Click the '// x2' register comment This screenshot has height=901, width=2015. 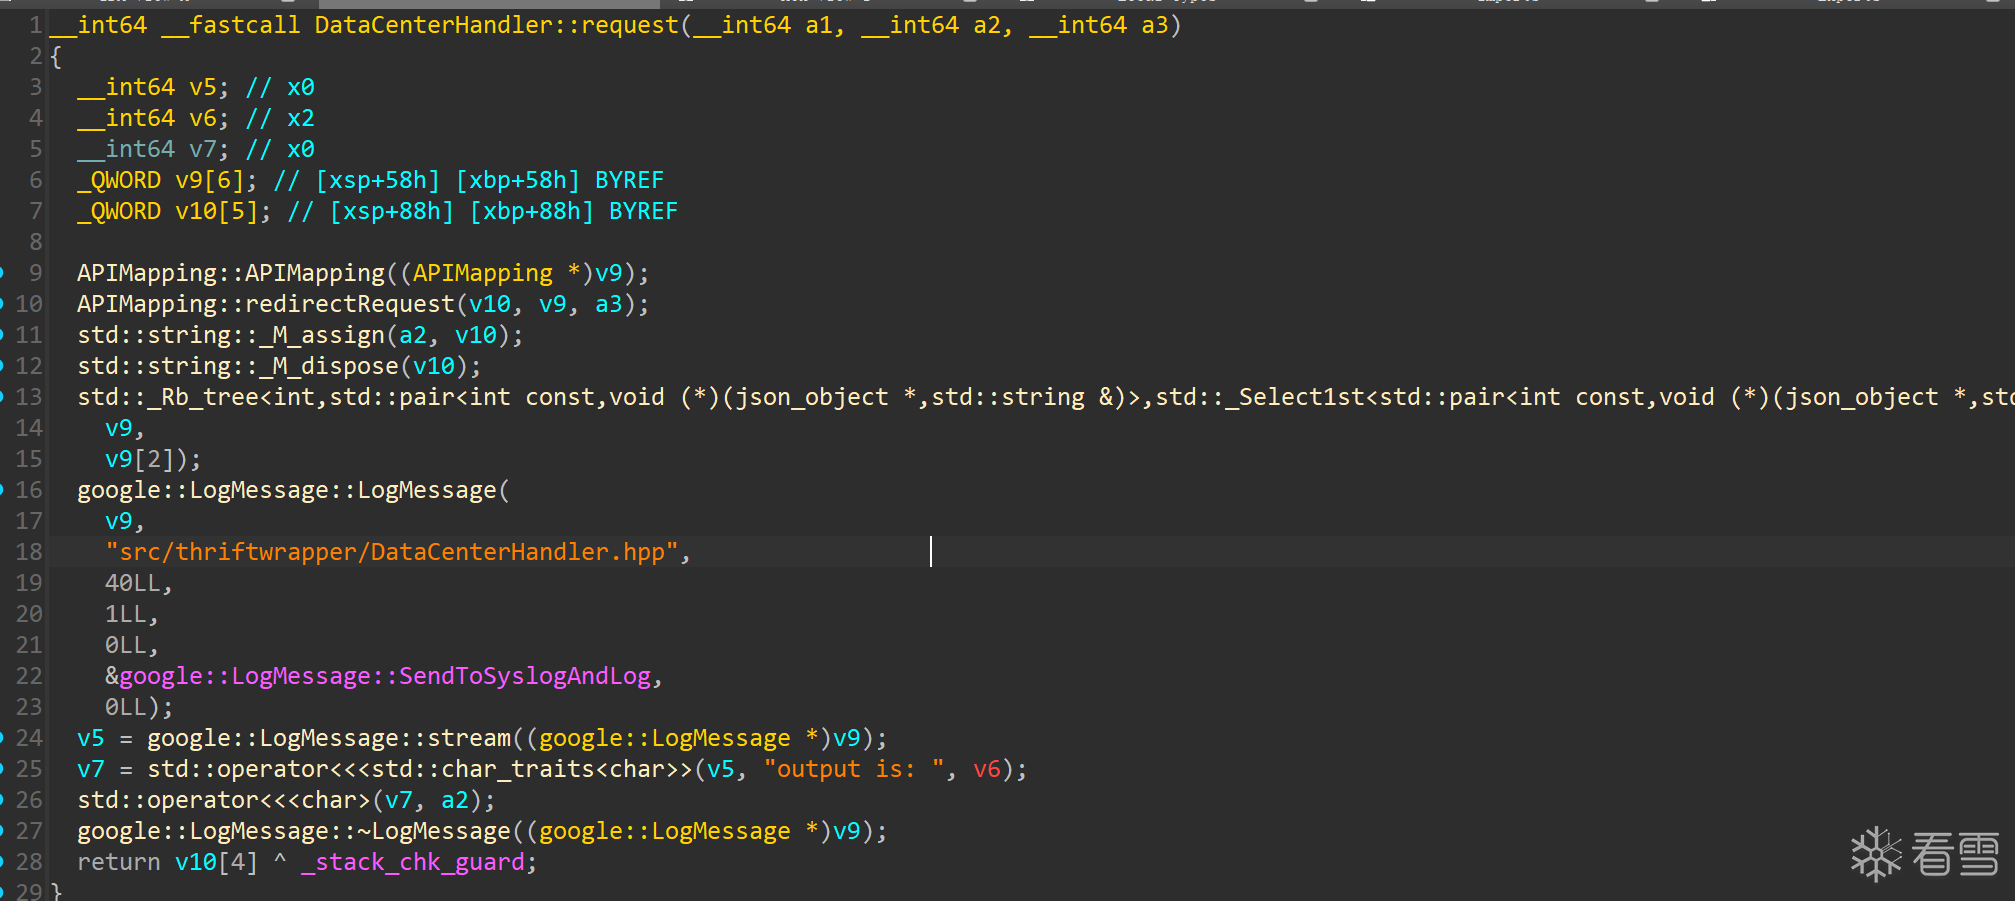tap(280, 118)
